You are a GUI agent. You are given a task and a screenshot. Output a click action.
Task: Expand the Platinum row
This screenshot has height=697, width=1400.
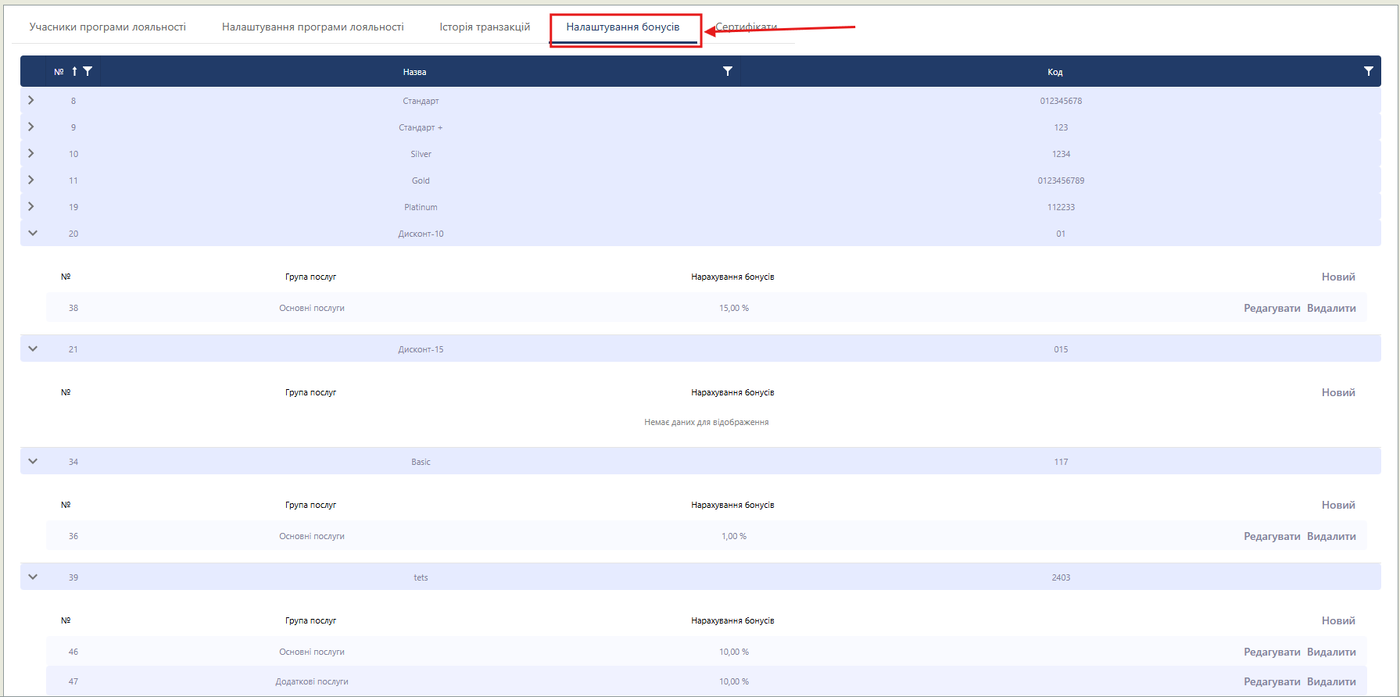(31, 206)
